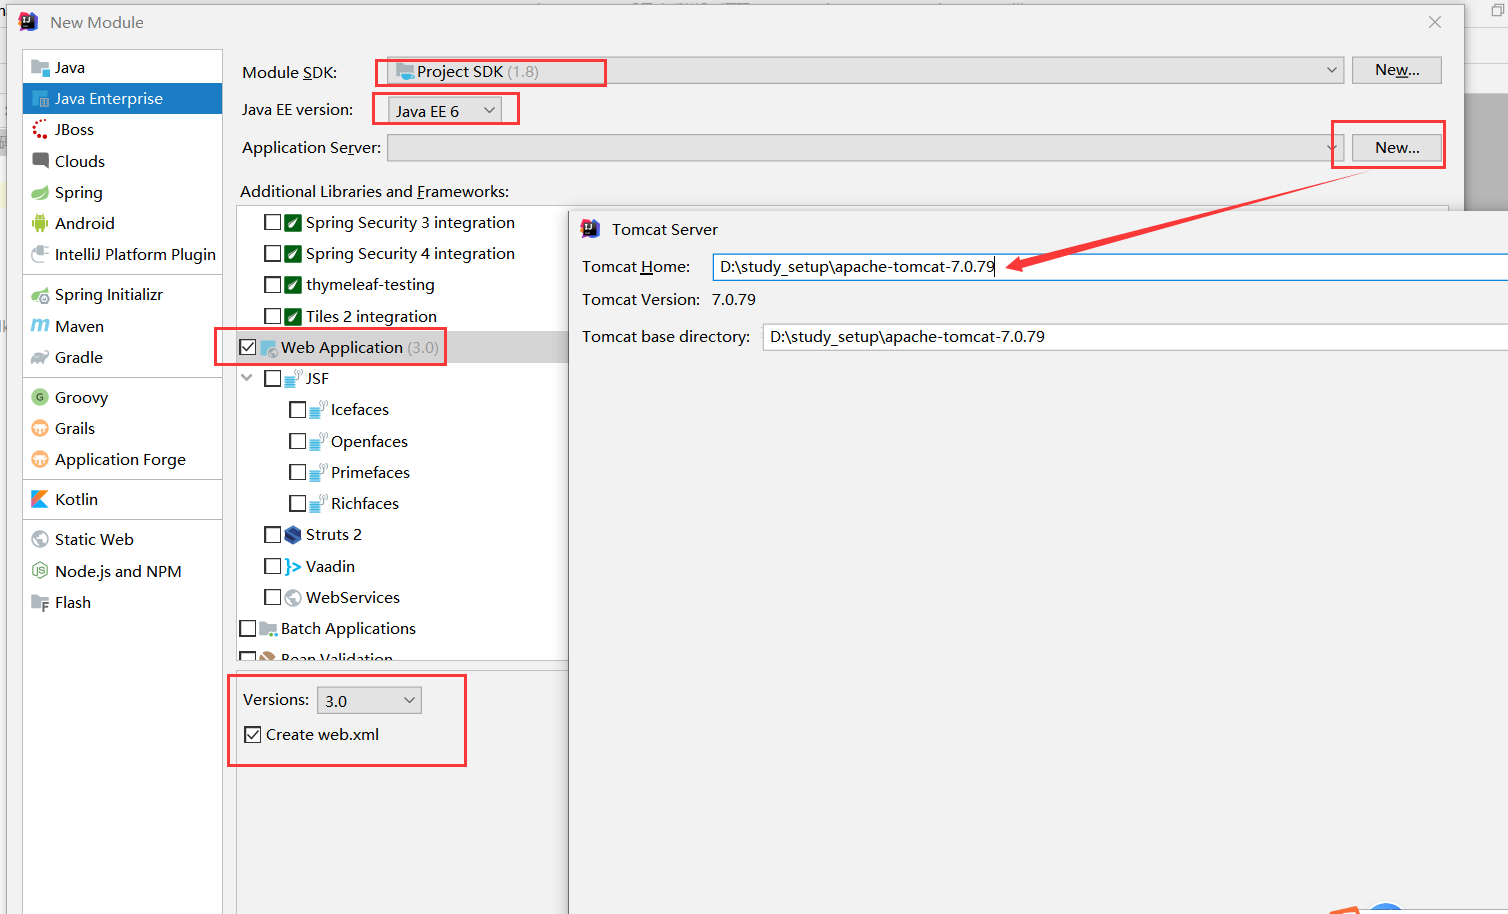Click the Tomcat Home path field
The height and width of the screenshot is (914, 1508).
1110,266
